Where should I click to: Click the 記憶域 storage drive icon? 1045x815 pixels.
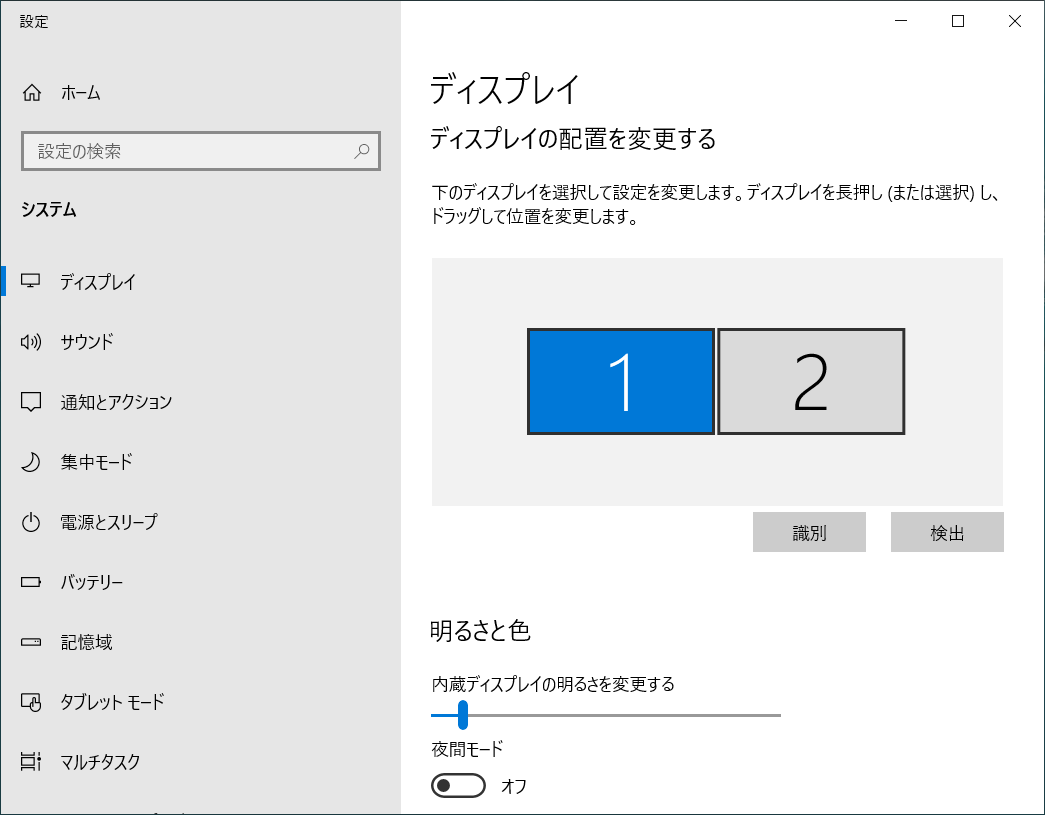pyautogui.click(x=31, y=642)
